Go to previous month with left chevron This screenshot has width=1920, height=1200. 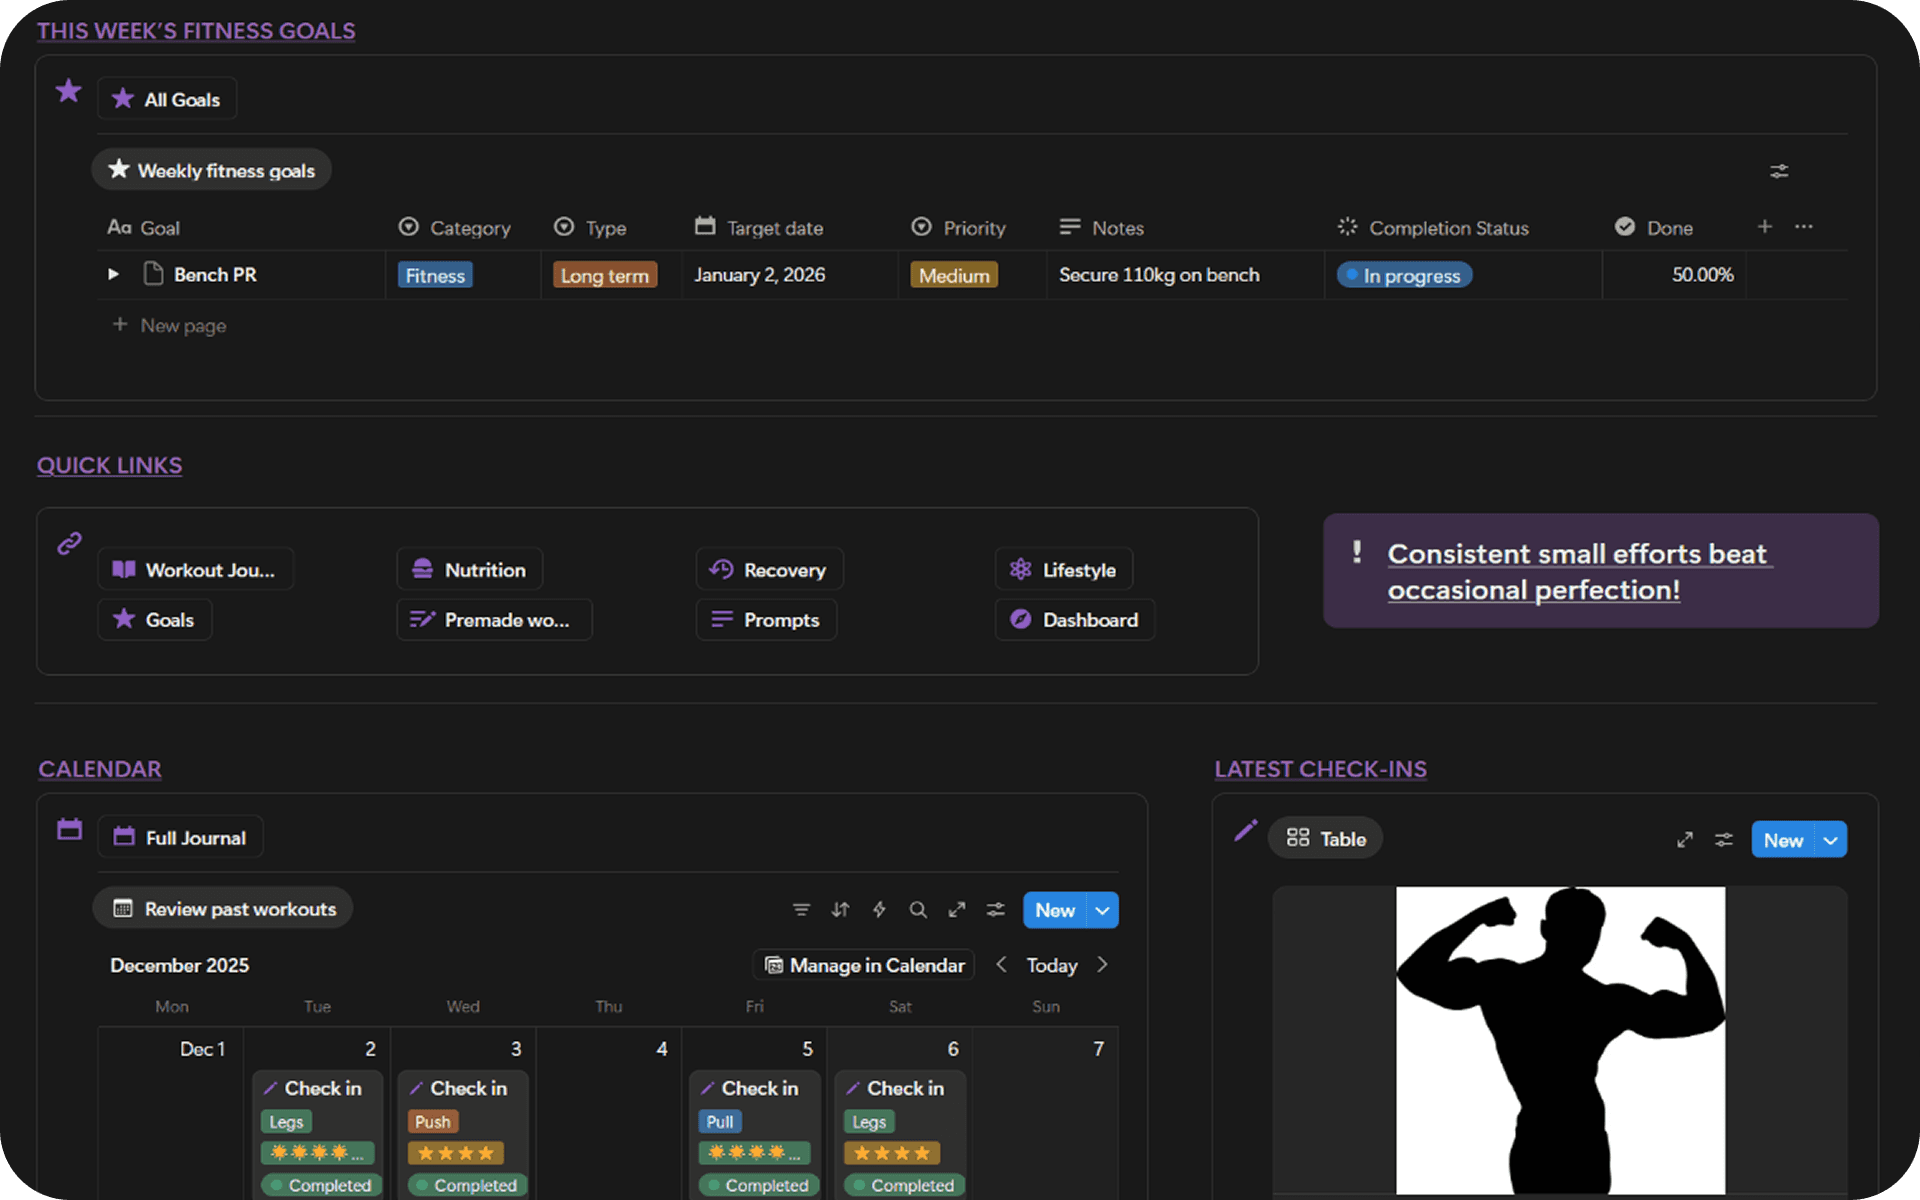click(1001, 965)
